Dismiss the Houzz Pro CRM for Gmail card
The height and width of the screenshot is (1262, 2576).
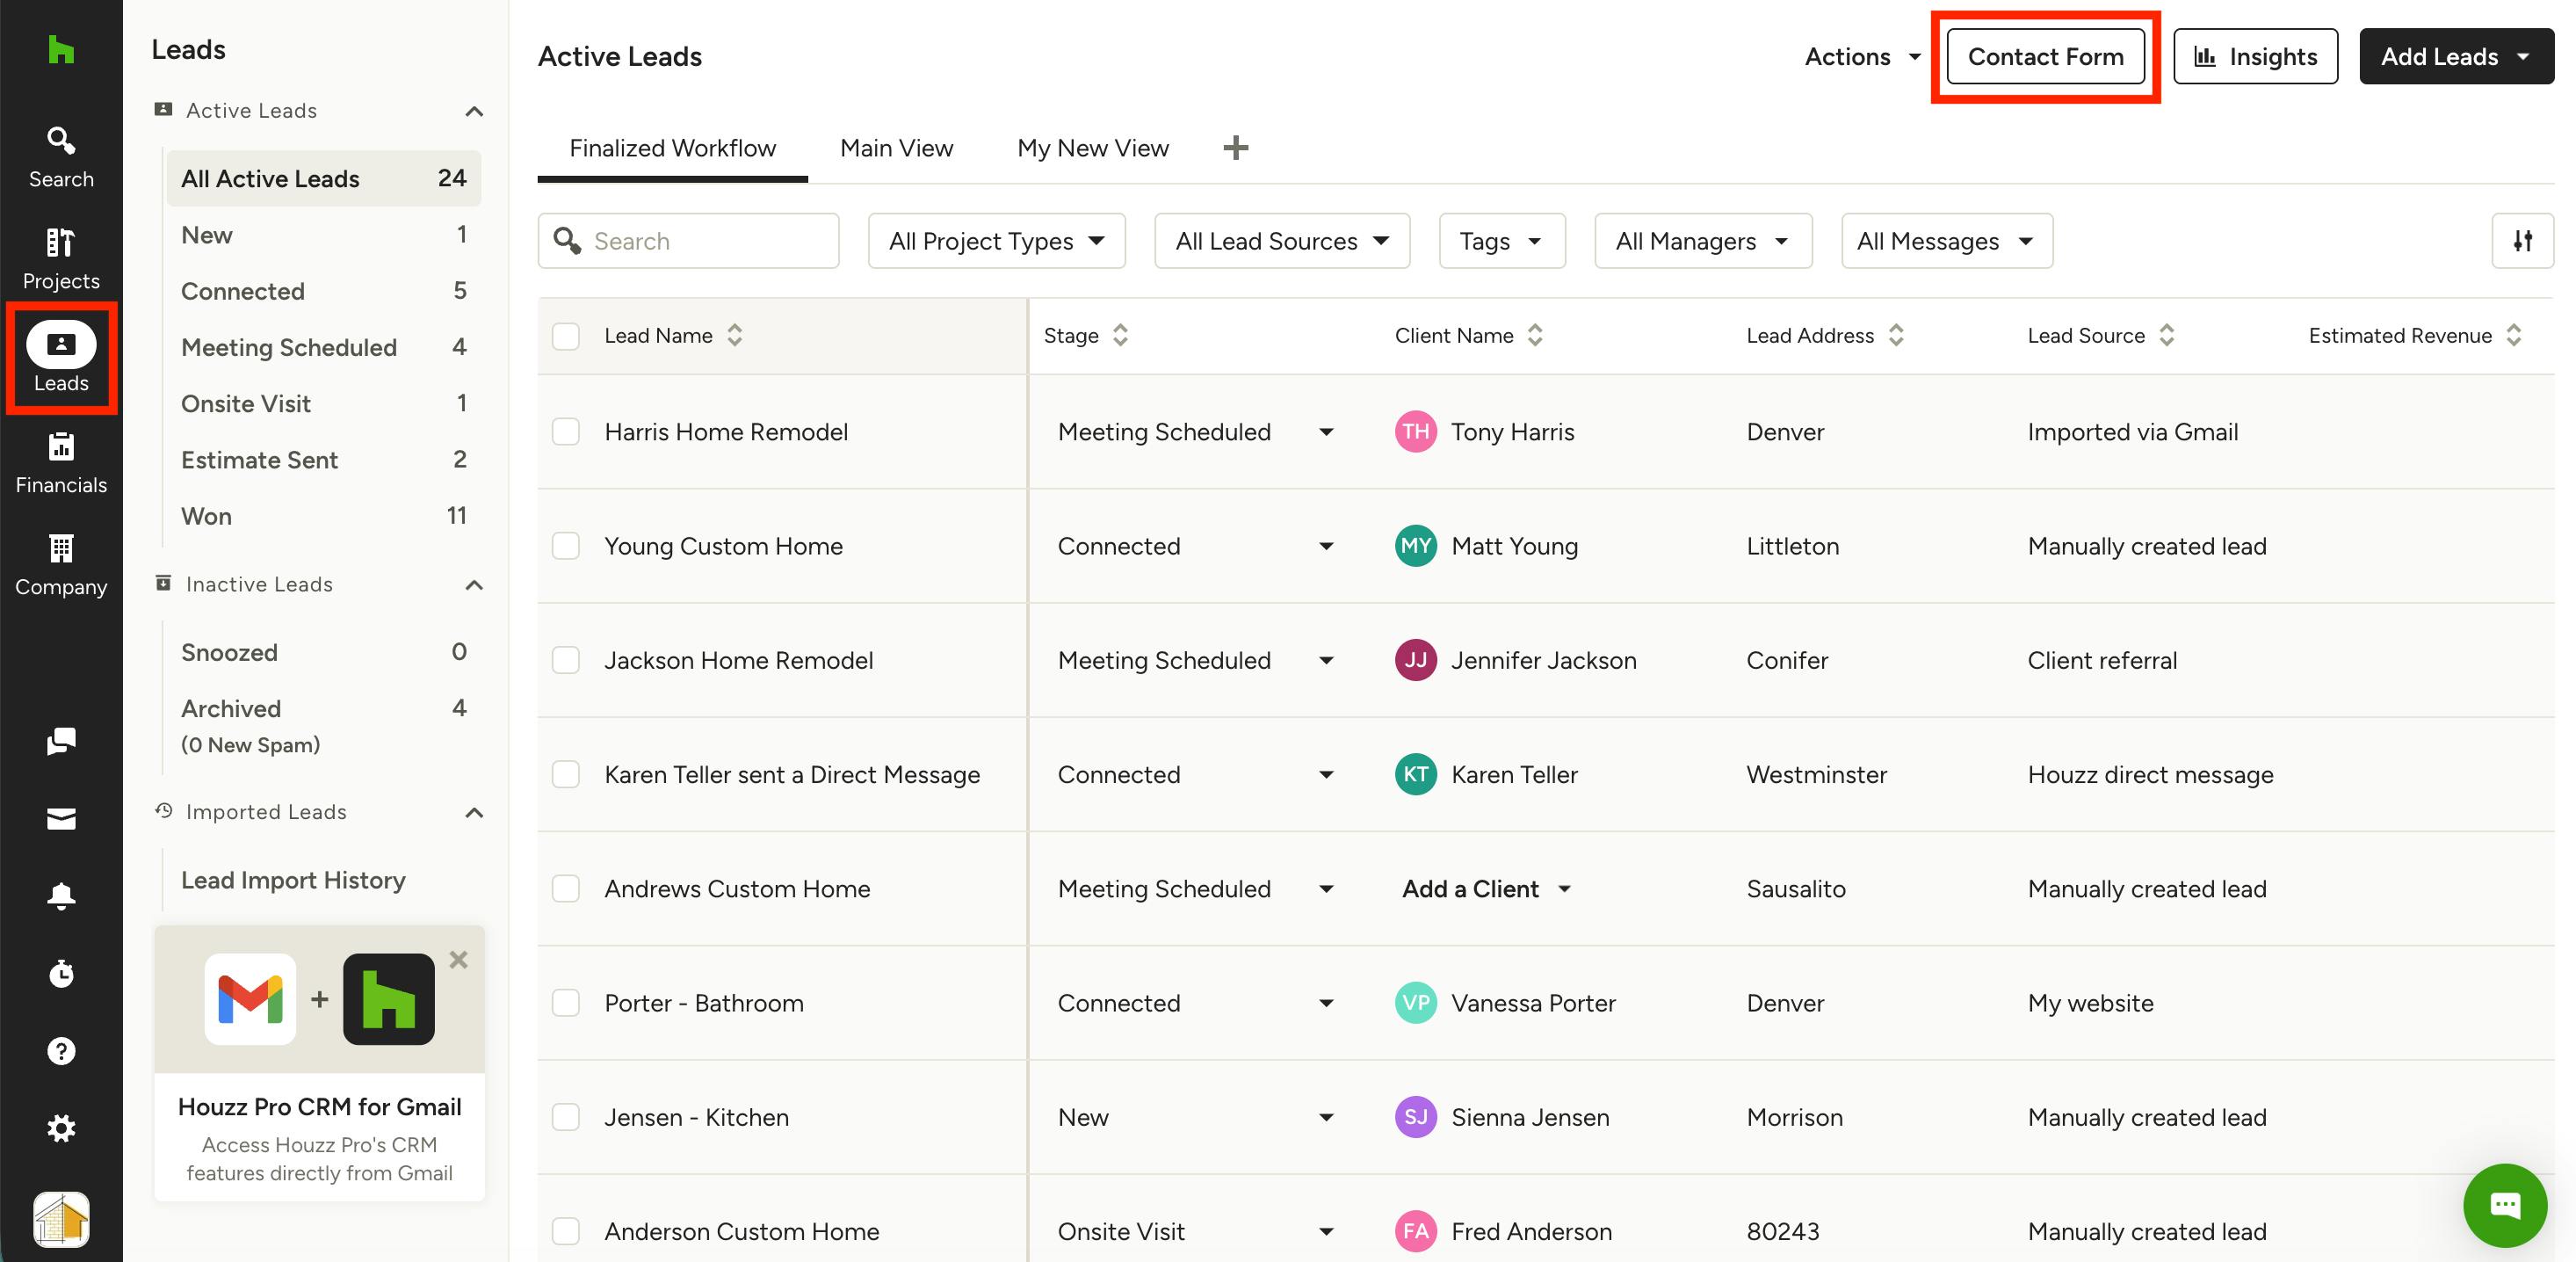tap(458, 959)
